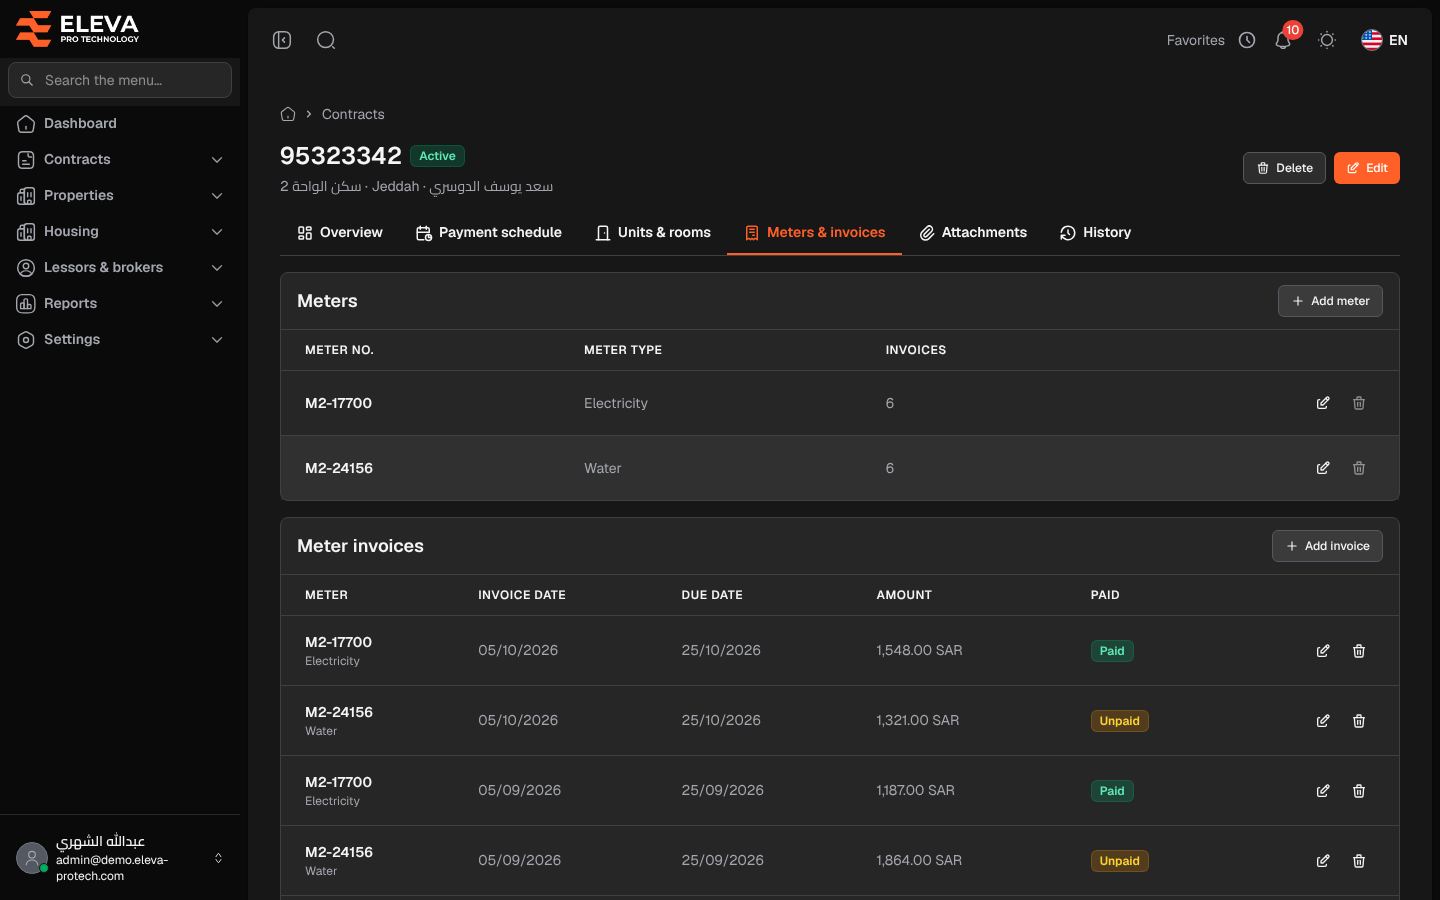Open the search magnifier in top bar
Viewport: 1440px width, 900px height.
(x=326, y=40)
